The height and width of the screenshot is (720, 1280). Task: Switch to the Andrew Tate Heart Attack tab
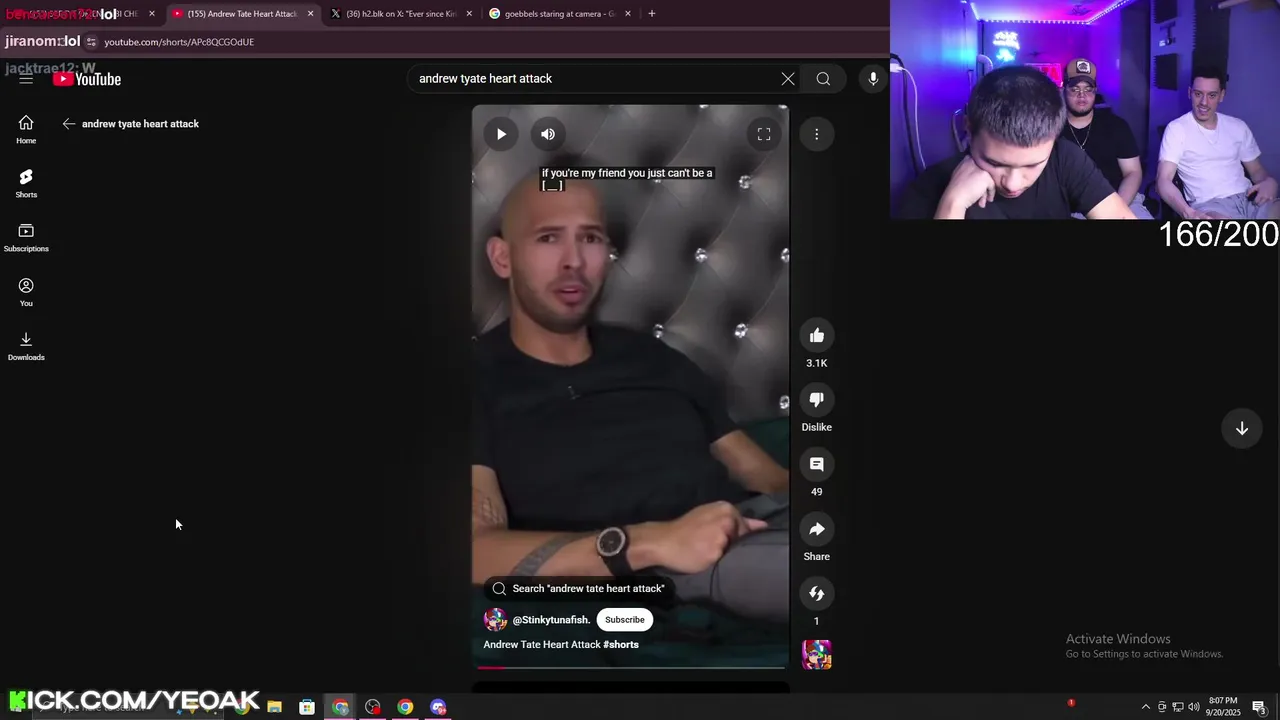[x=243, y=14]
